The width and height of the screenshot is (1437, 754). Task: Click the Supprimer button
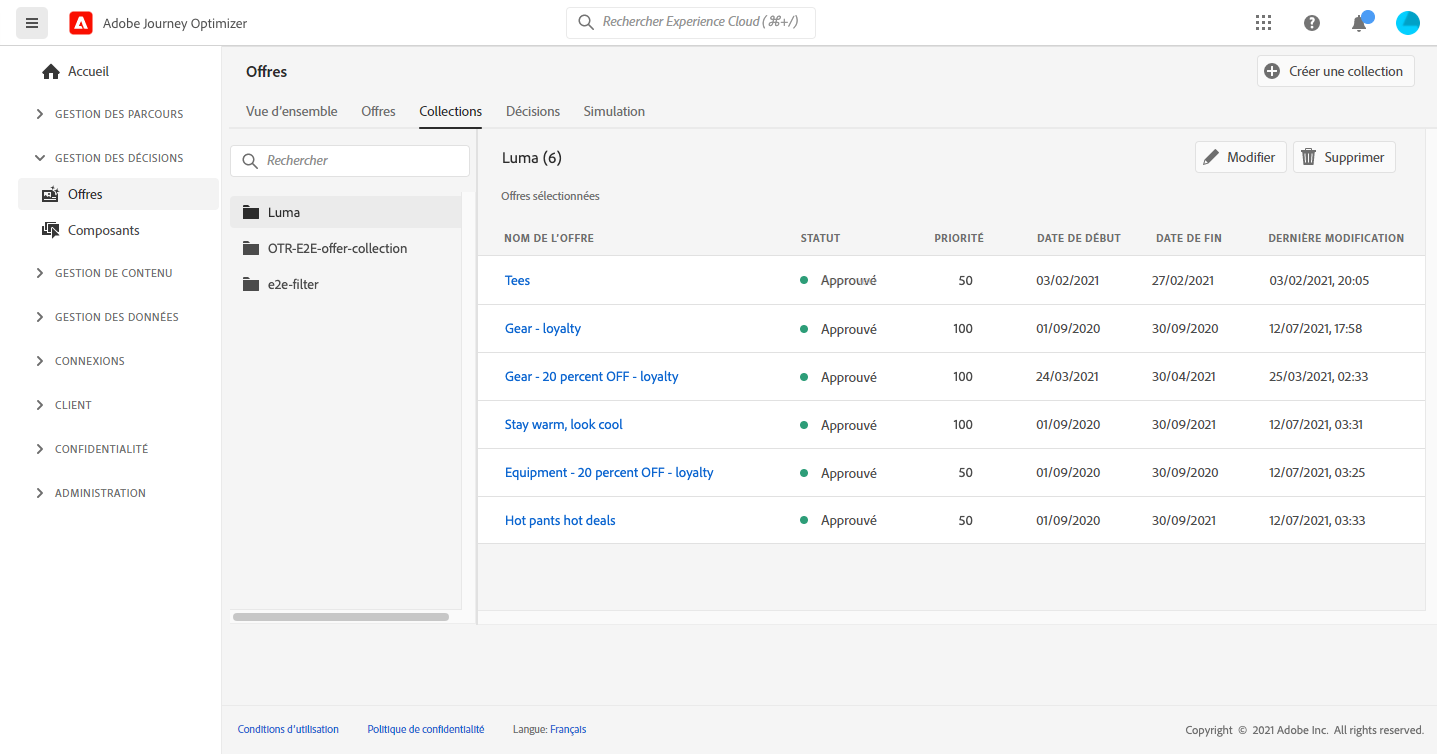(1343, 157)
